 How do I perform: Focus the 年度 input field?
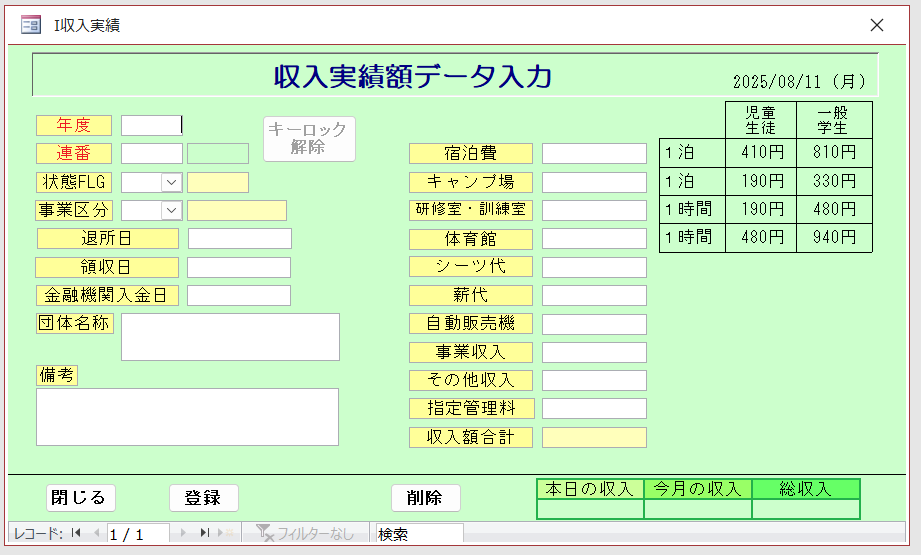151,125
